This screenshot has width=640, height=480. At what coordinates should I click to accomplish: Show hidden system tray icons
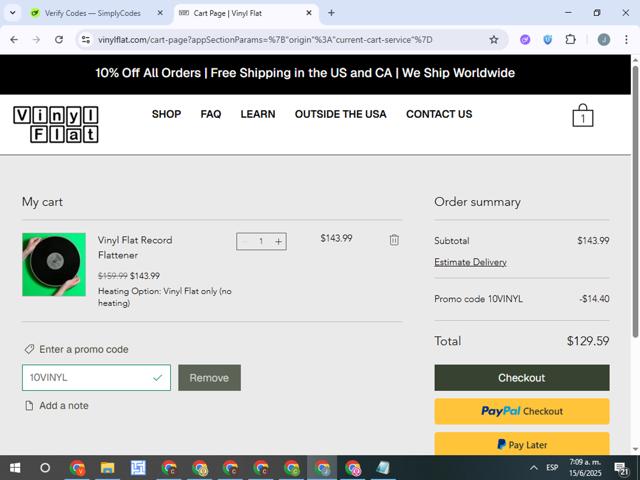533,468
